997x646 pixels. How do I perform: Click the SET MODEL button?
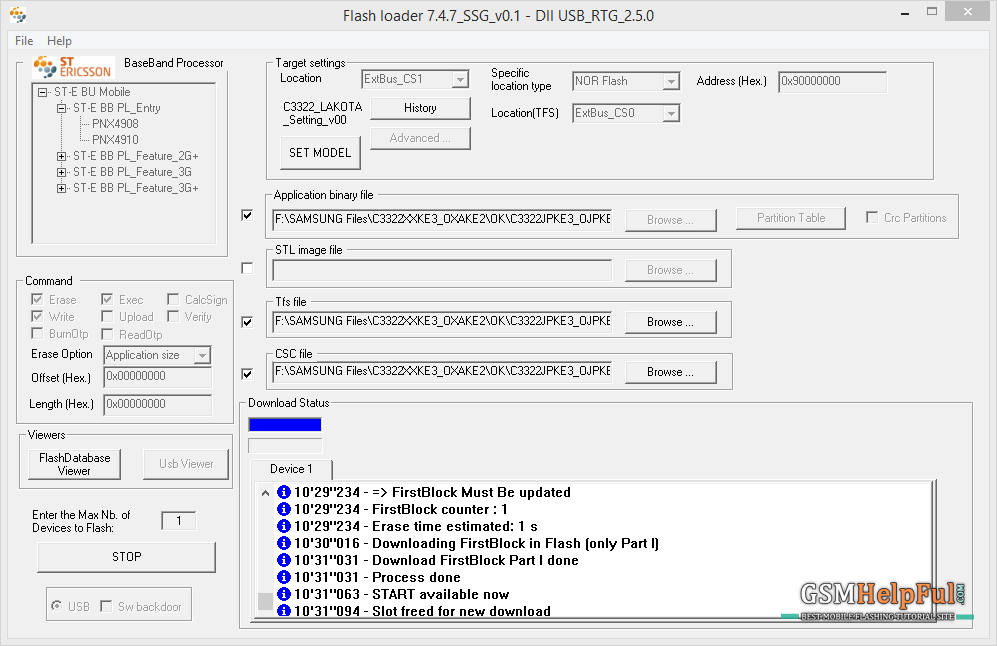point(320,153)
